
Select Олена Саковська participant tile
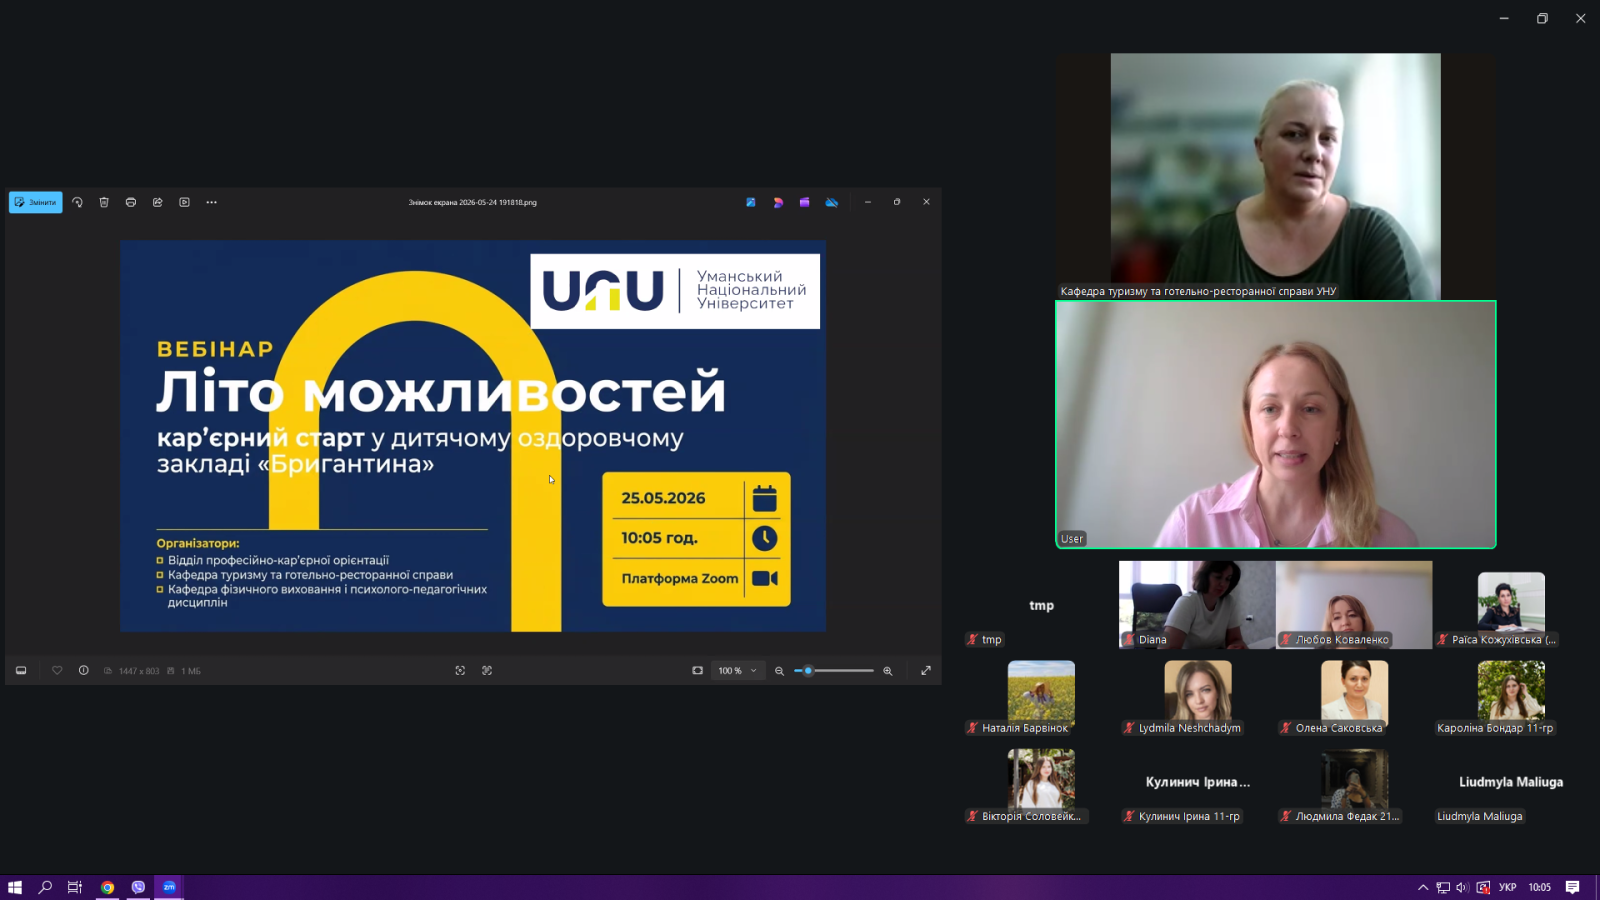pos(1354,695)
